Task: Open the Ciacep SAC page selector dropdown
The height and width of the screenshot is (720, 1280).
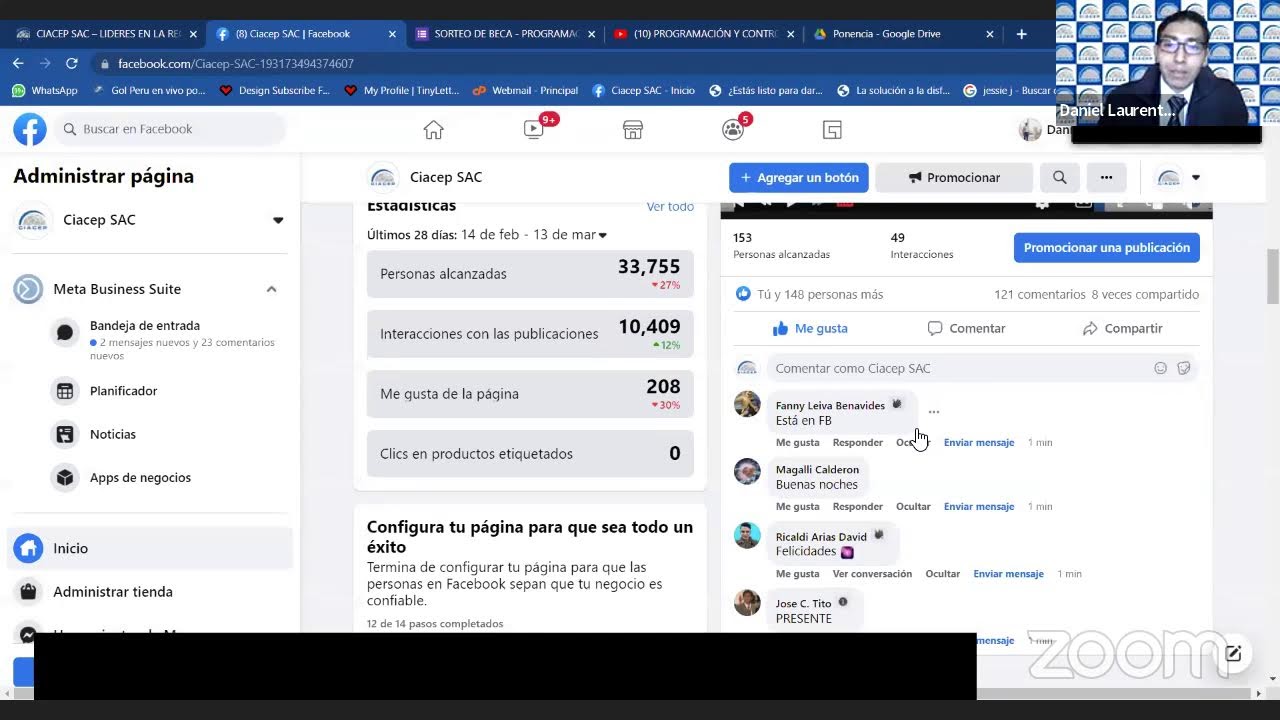Action: pyautogui.click(x=278, y=220)
